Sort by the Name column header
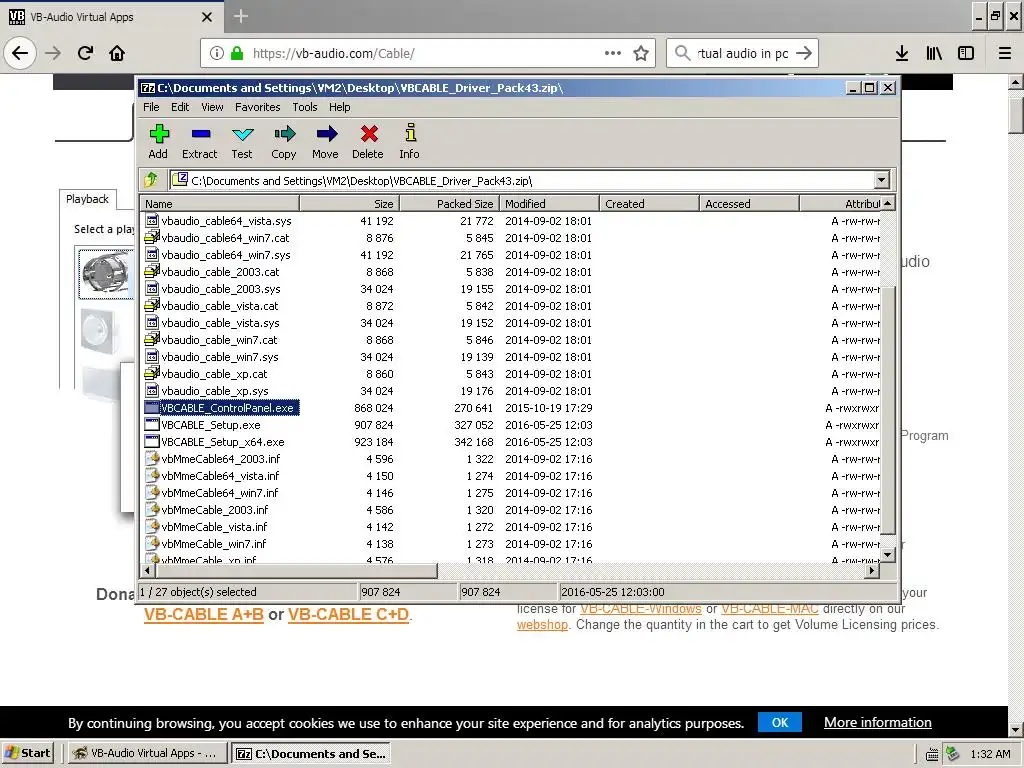The width and height of the screenshot is (1024, 768). [219, 204]
